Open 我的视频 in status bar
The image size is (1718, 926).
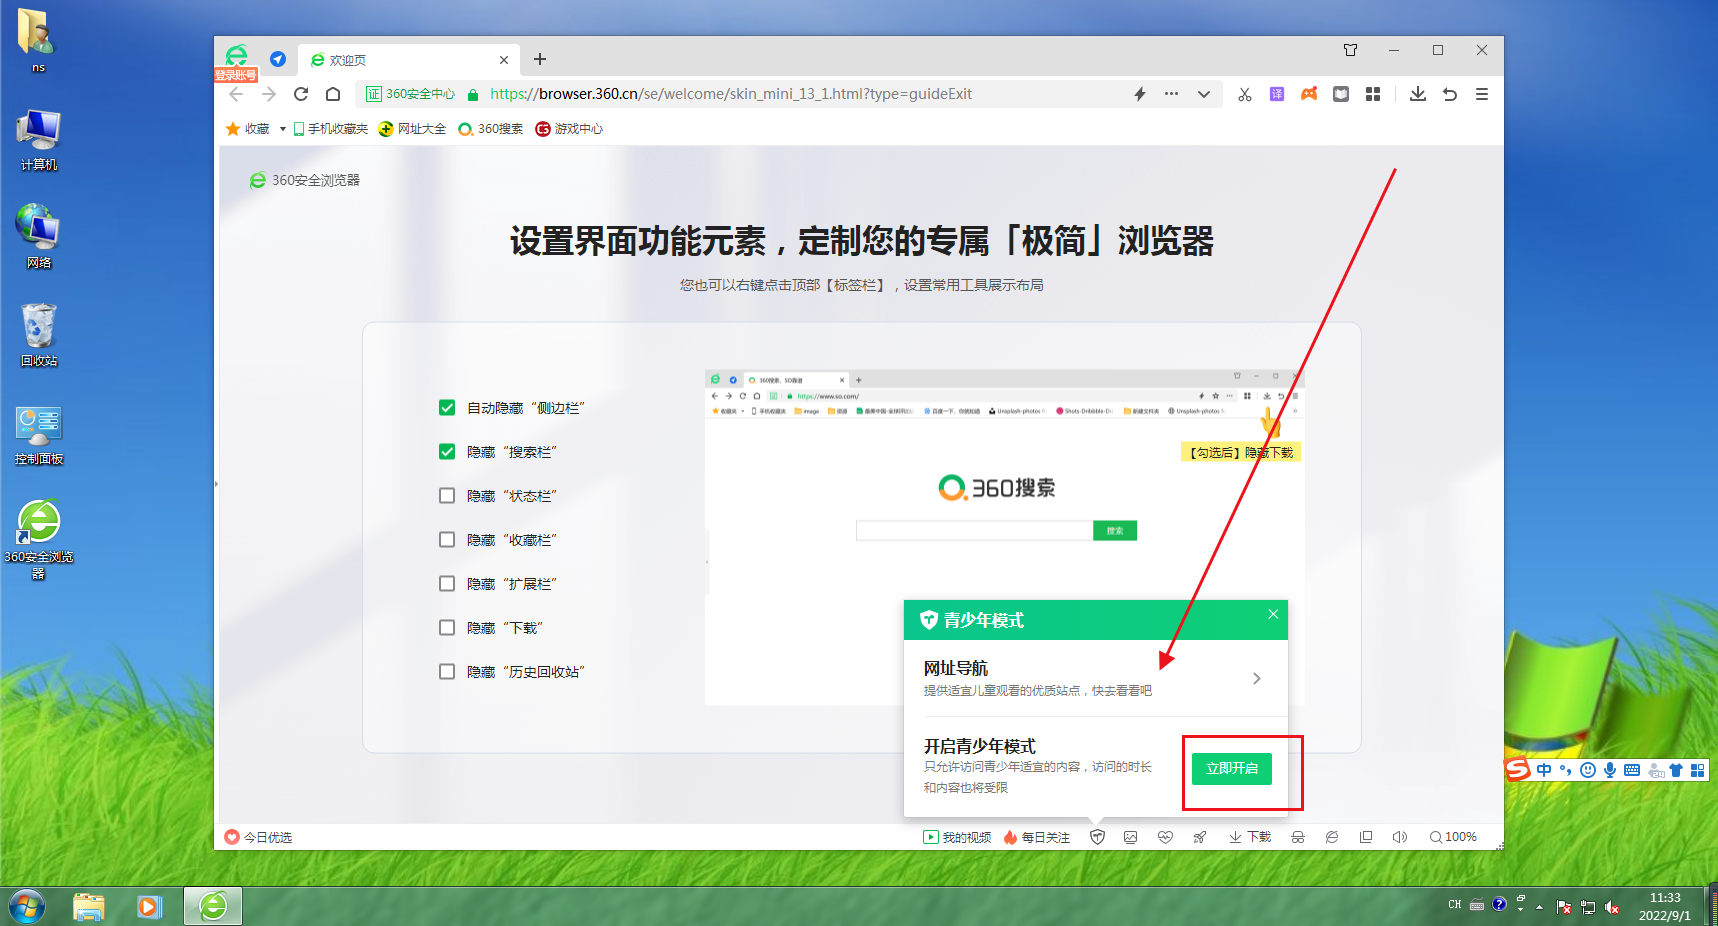point(957,837)
